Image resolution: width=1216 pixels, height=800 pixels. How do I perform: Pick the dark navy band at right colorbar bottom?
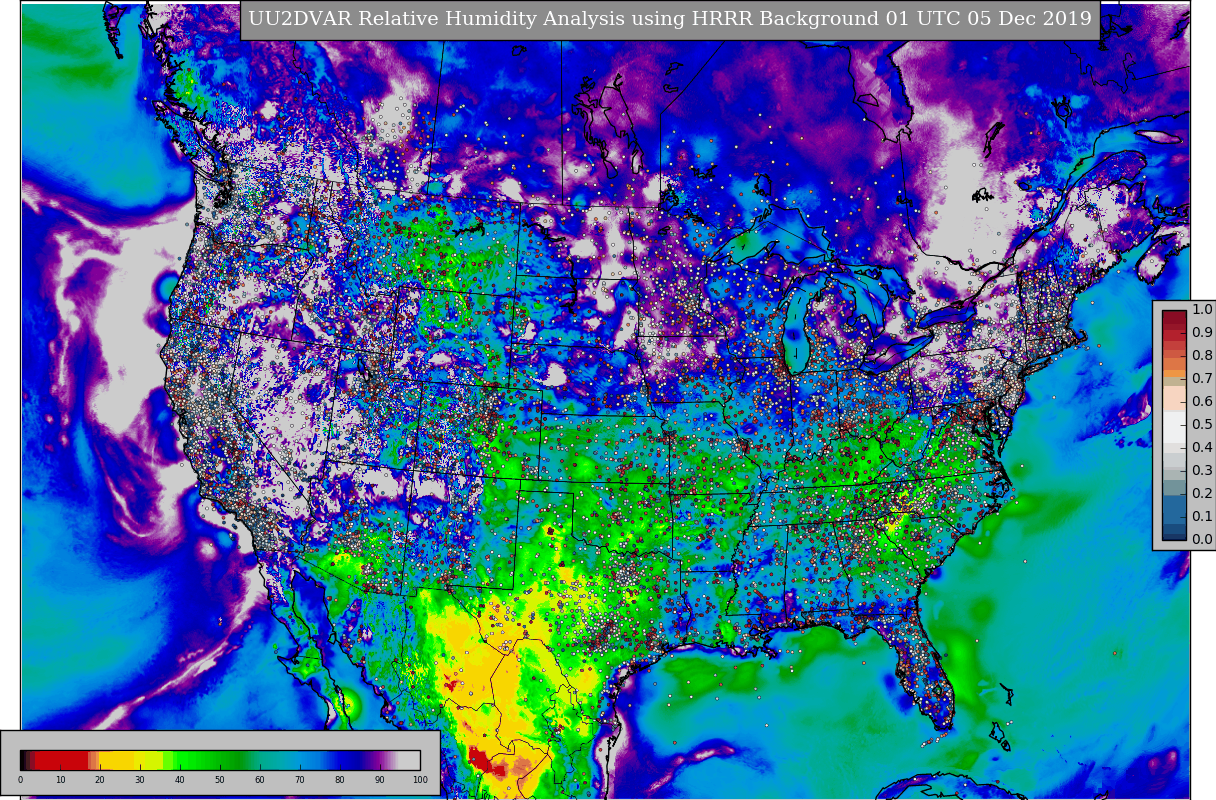pos(1174,537)
